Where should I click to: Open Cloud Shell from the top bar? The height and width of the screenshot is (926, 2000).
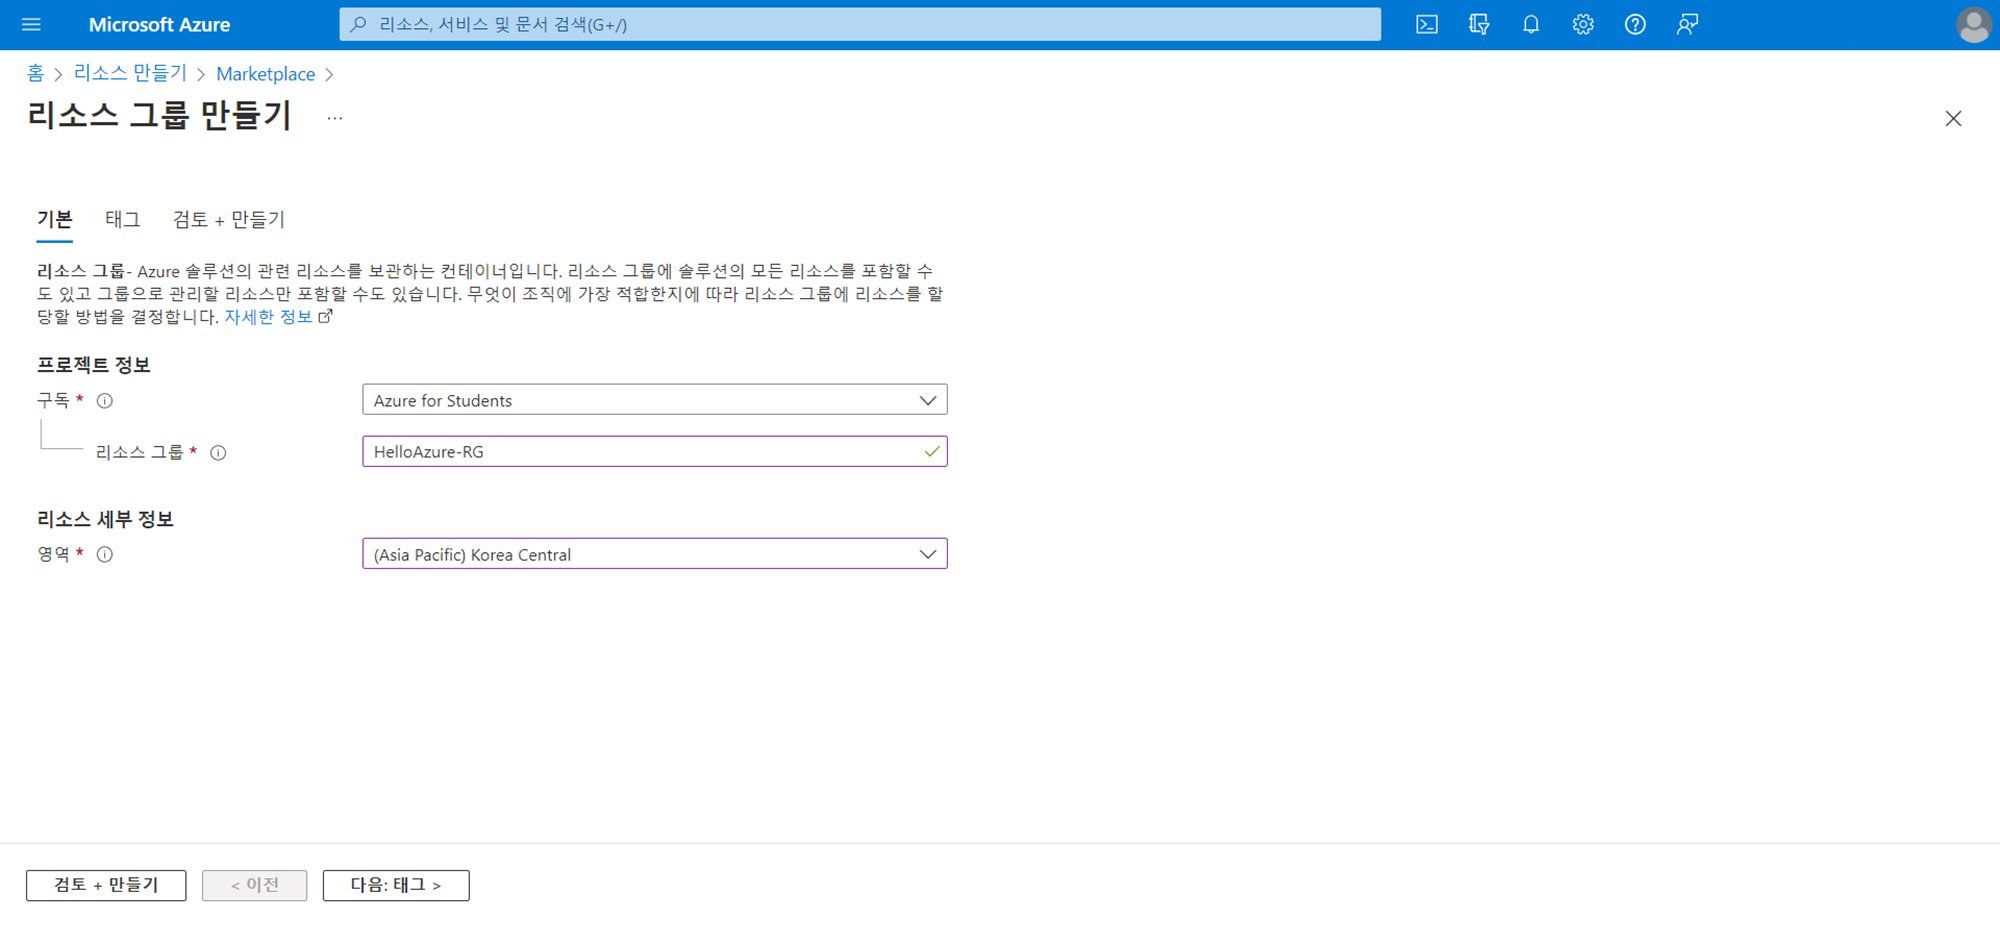point(1427,24)
